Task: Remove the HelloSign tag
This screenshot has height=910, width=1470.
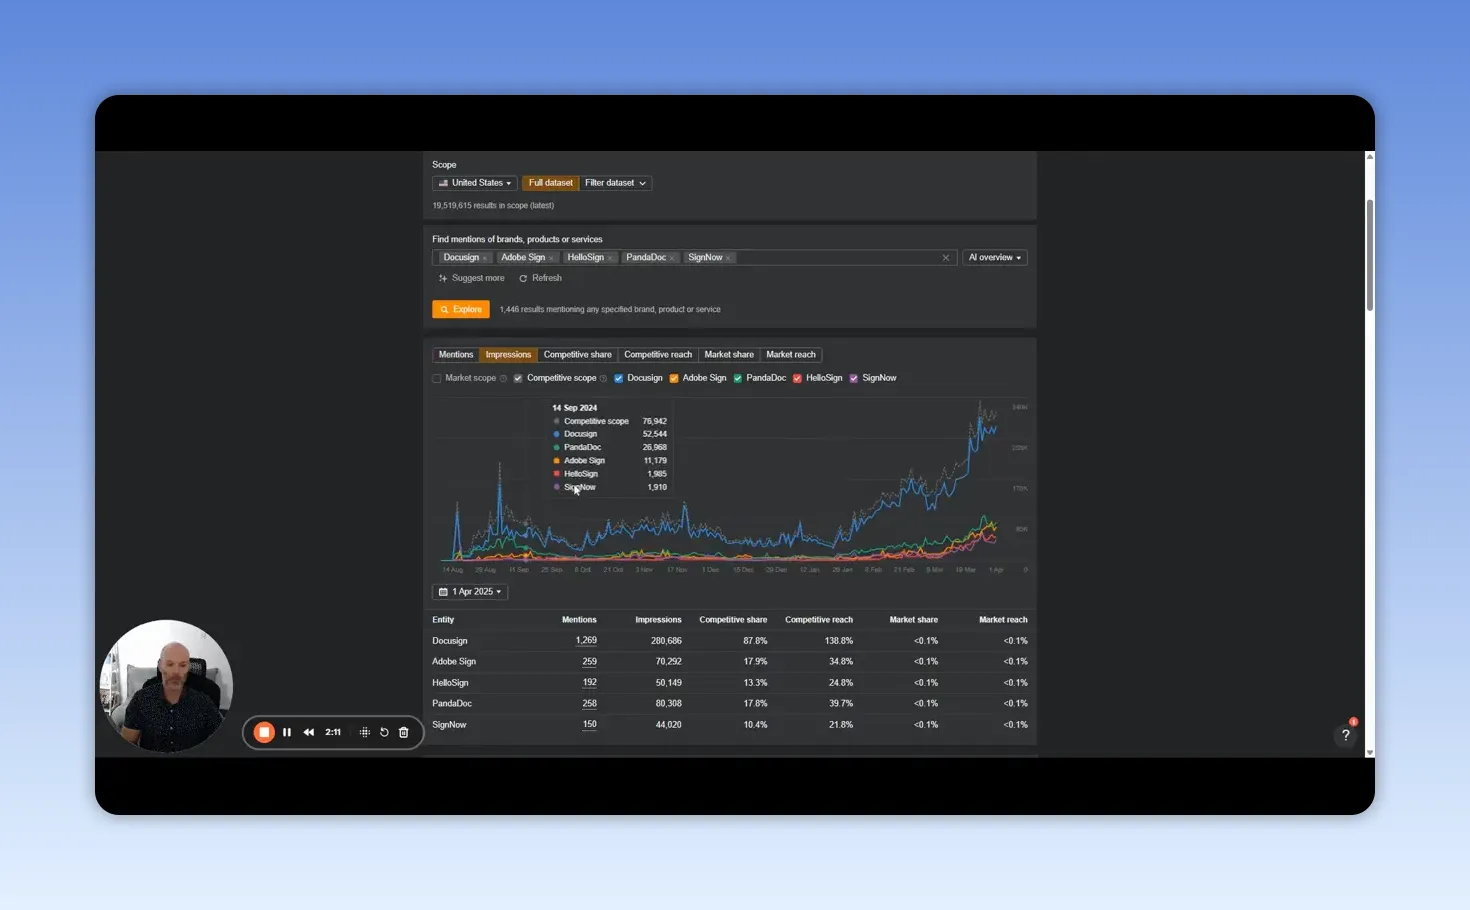Action: click(x=610, y=258)
